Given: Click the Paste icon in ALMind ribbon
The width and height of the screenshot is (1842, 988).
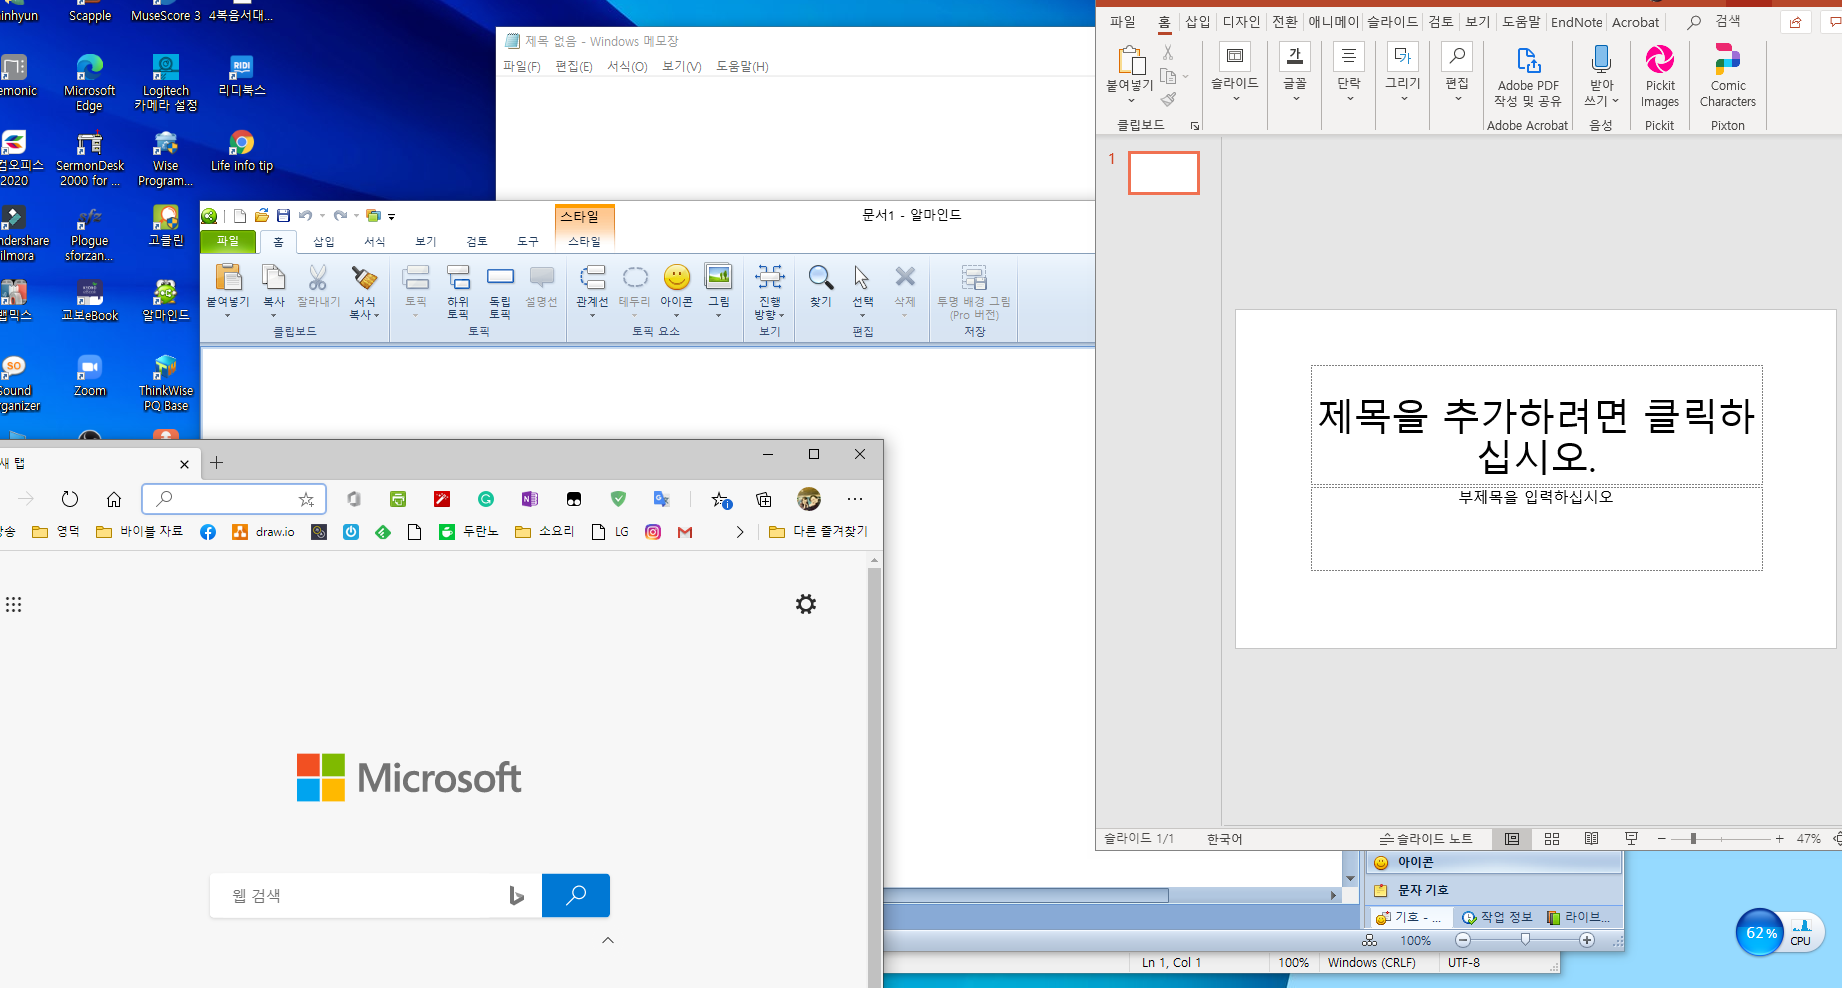Looking at the screenshot, I should pyautogui.click(x=228, y=278).
